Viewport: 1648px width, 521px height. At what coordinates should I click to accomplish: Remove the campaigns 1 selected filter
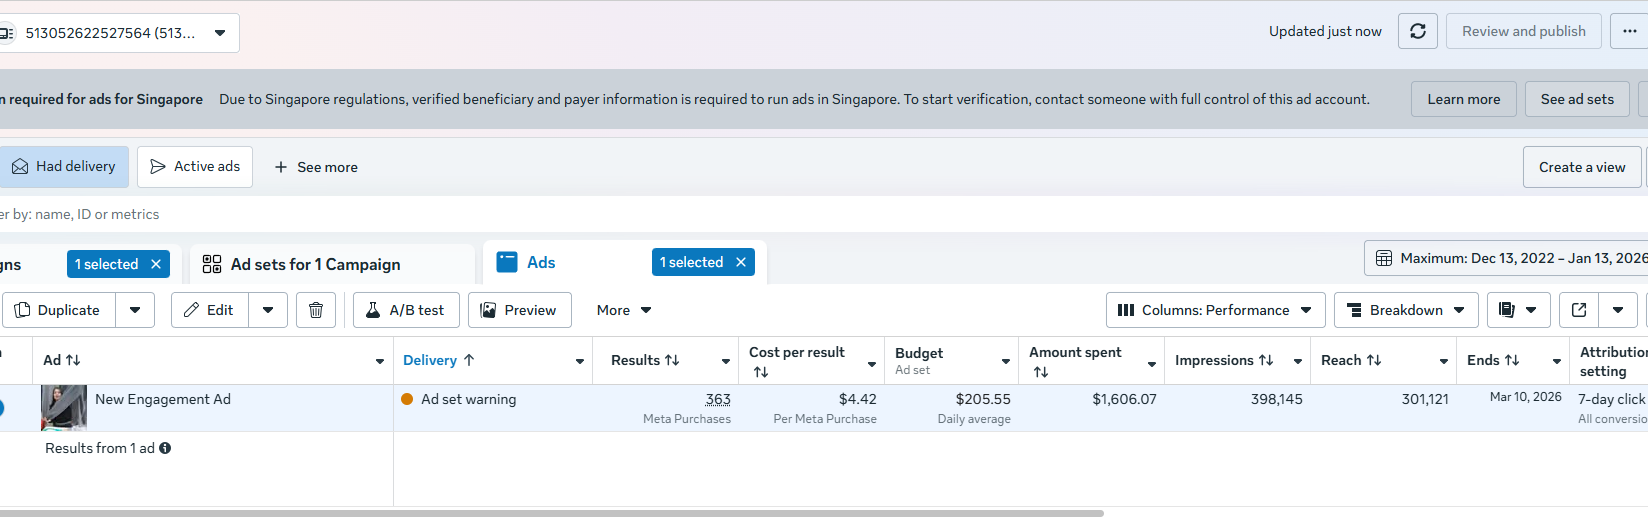point(156,264)
